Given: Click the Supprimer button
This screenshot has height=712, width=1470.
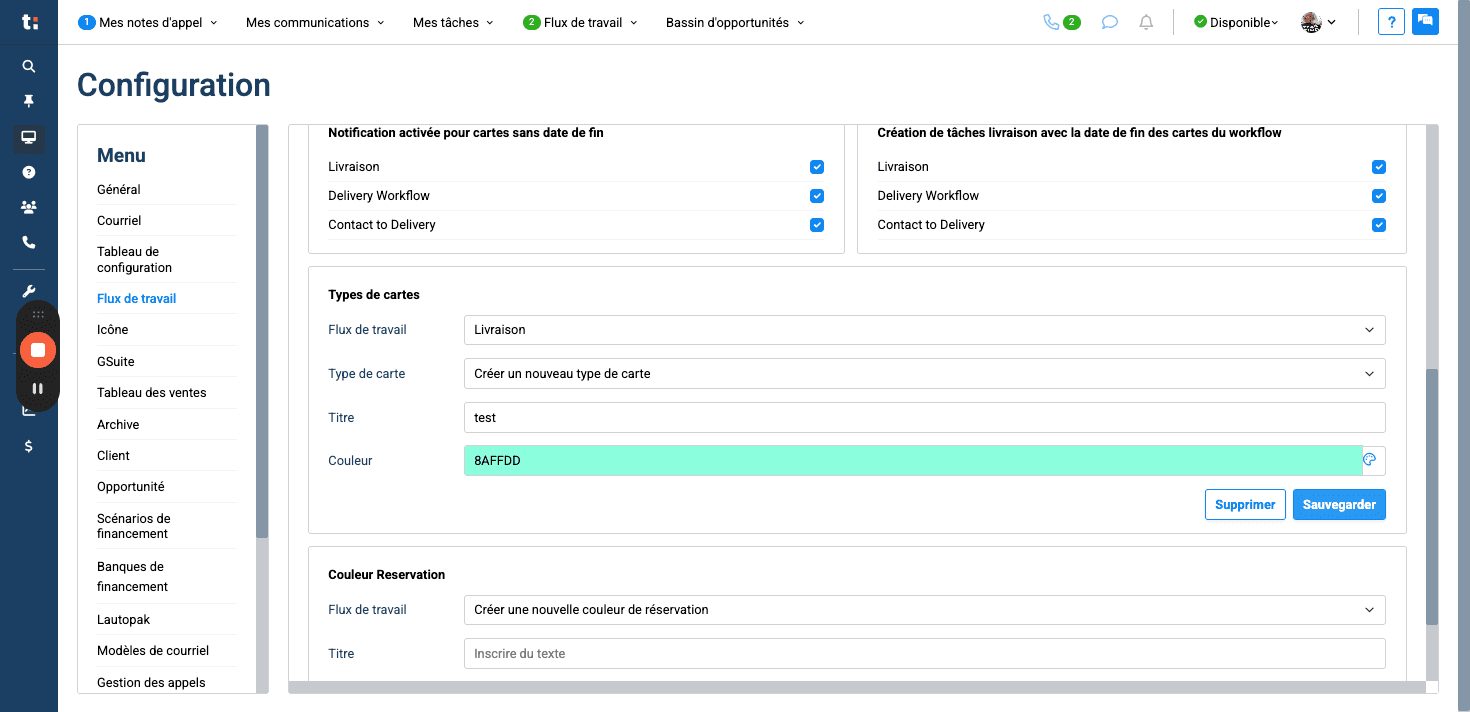Looking at the screenshot, I should 1245,504.
